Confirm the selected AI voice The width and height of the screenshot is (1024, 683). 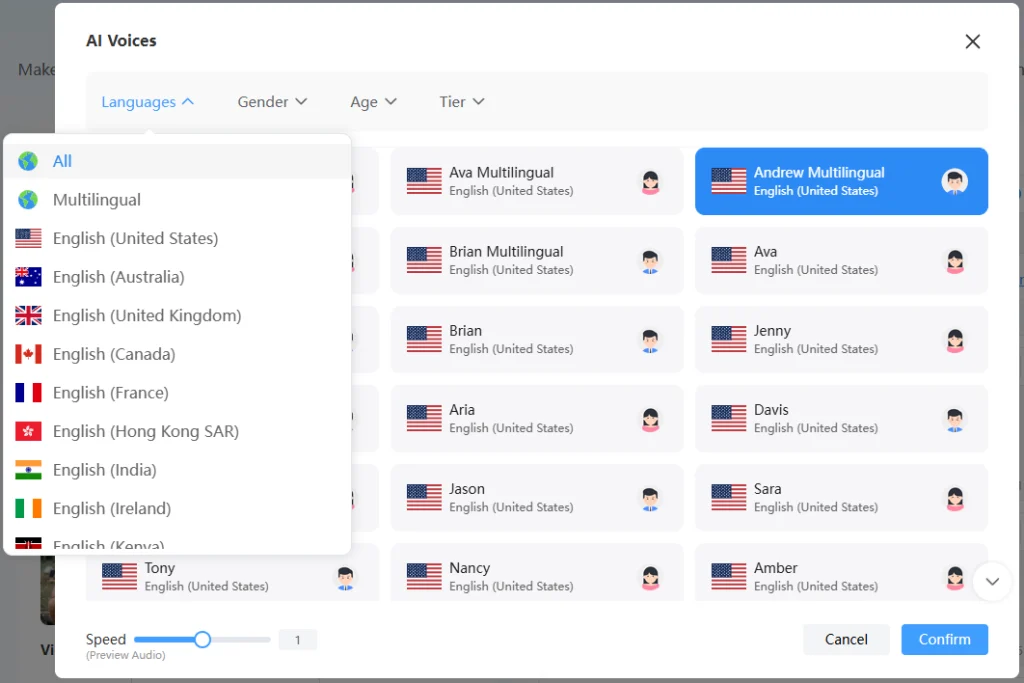click(944, 640)
